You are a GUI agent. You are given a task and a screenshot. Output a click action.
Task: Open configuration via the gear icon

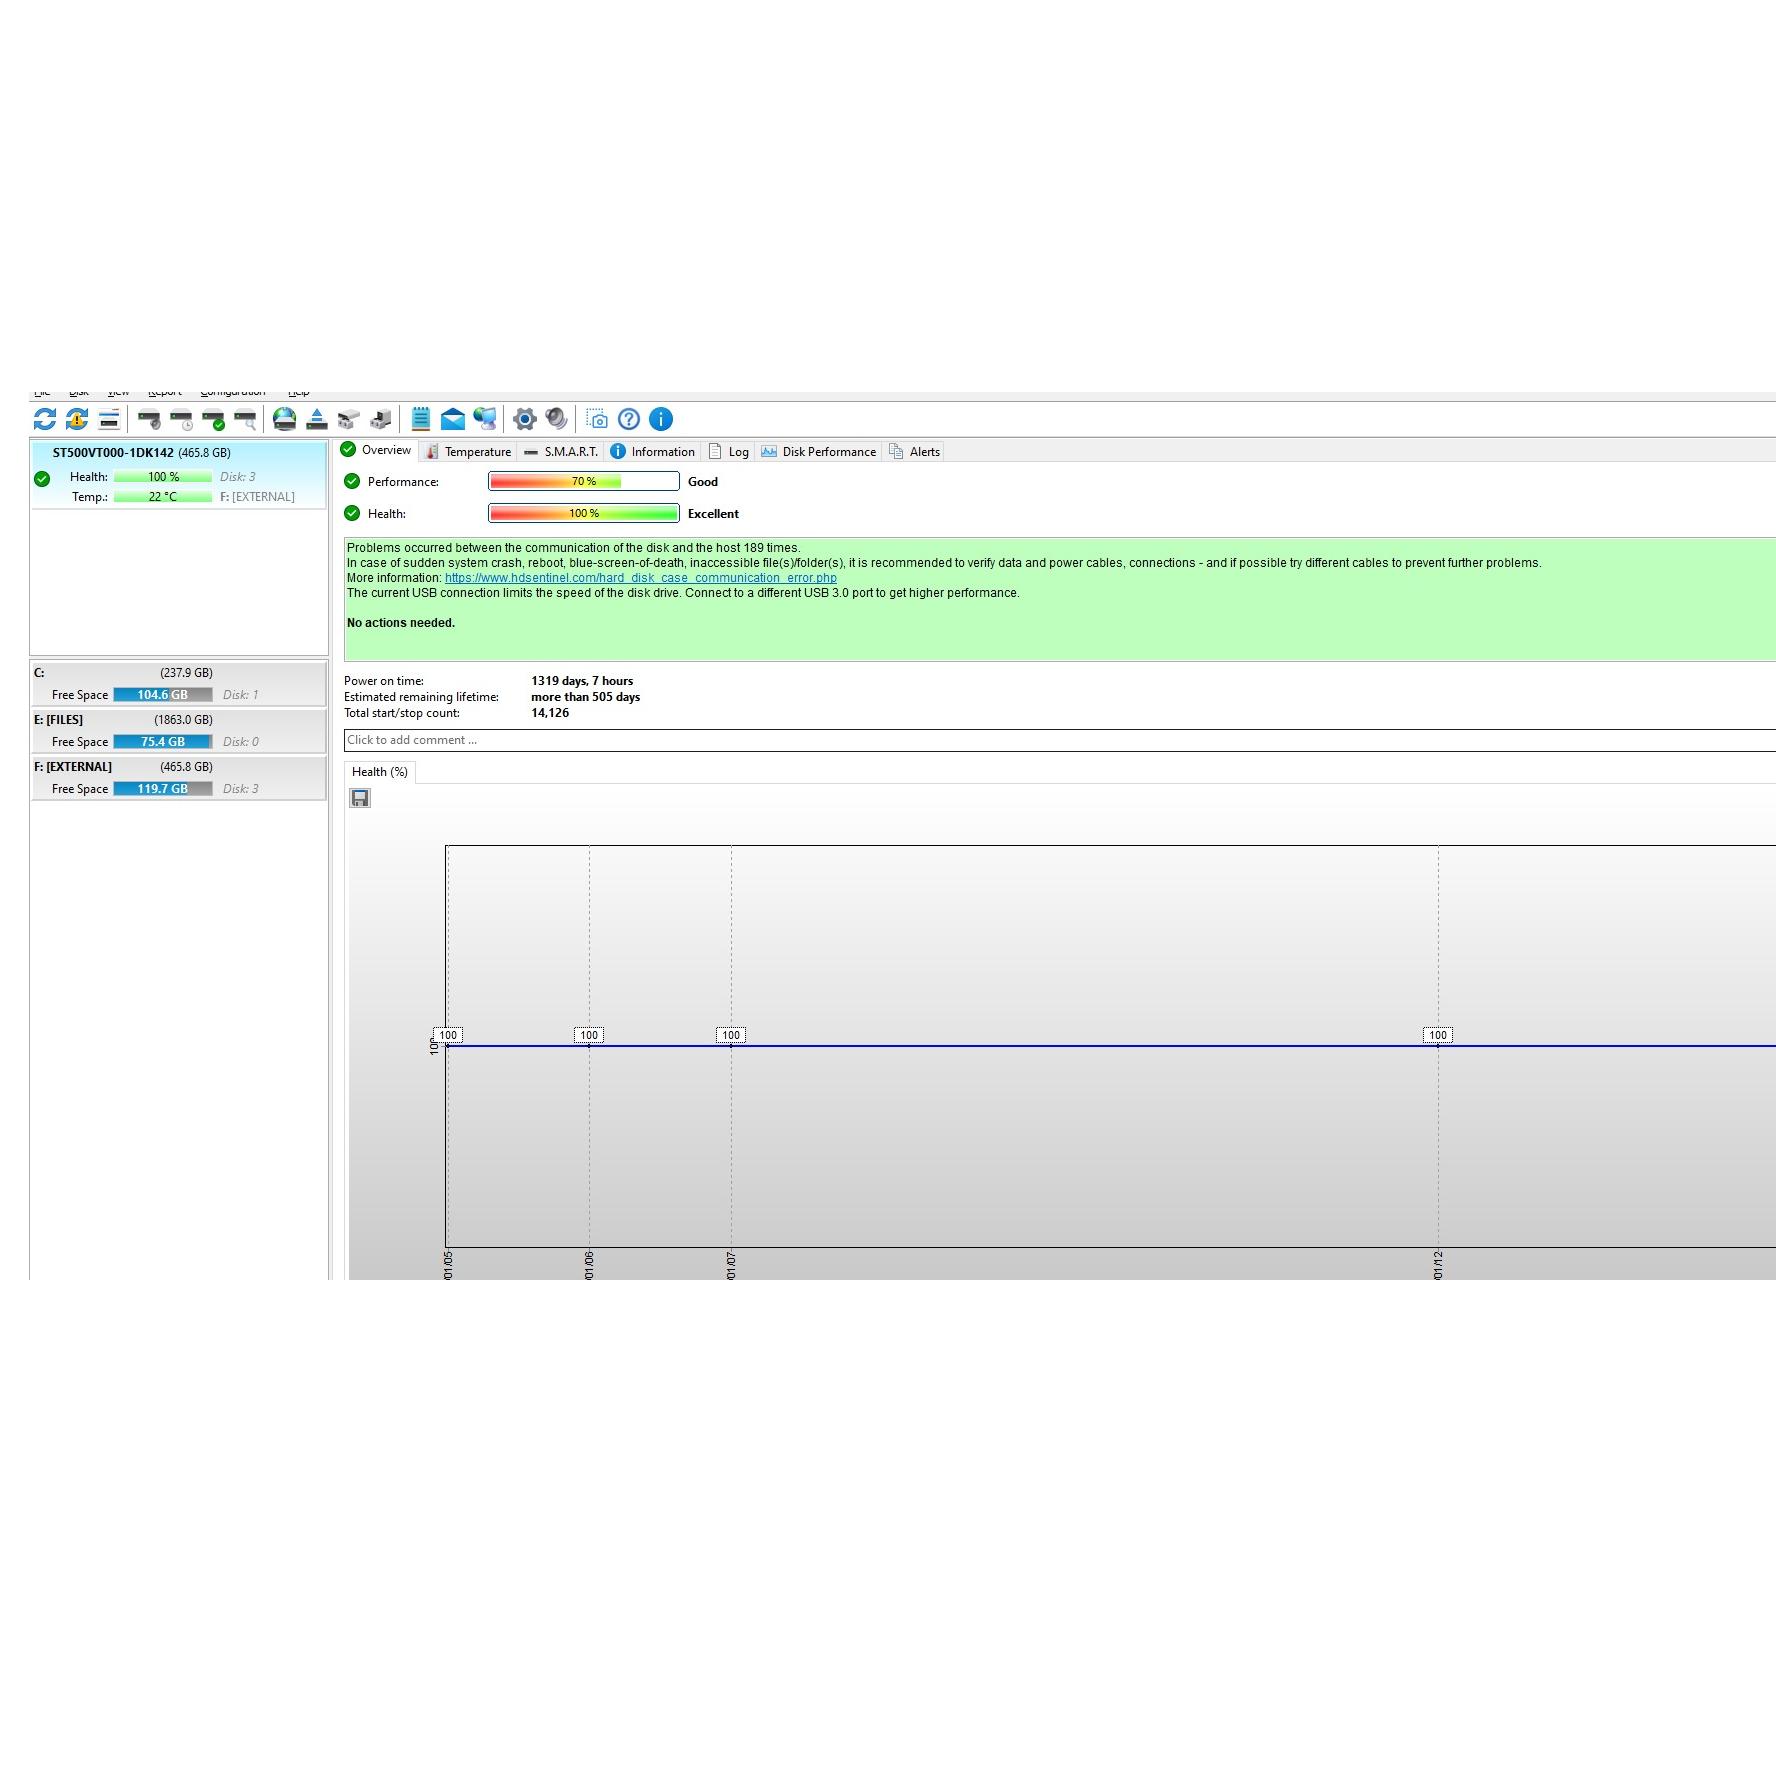tap(525, 419)
